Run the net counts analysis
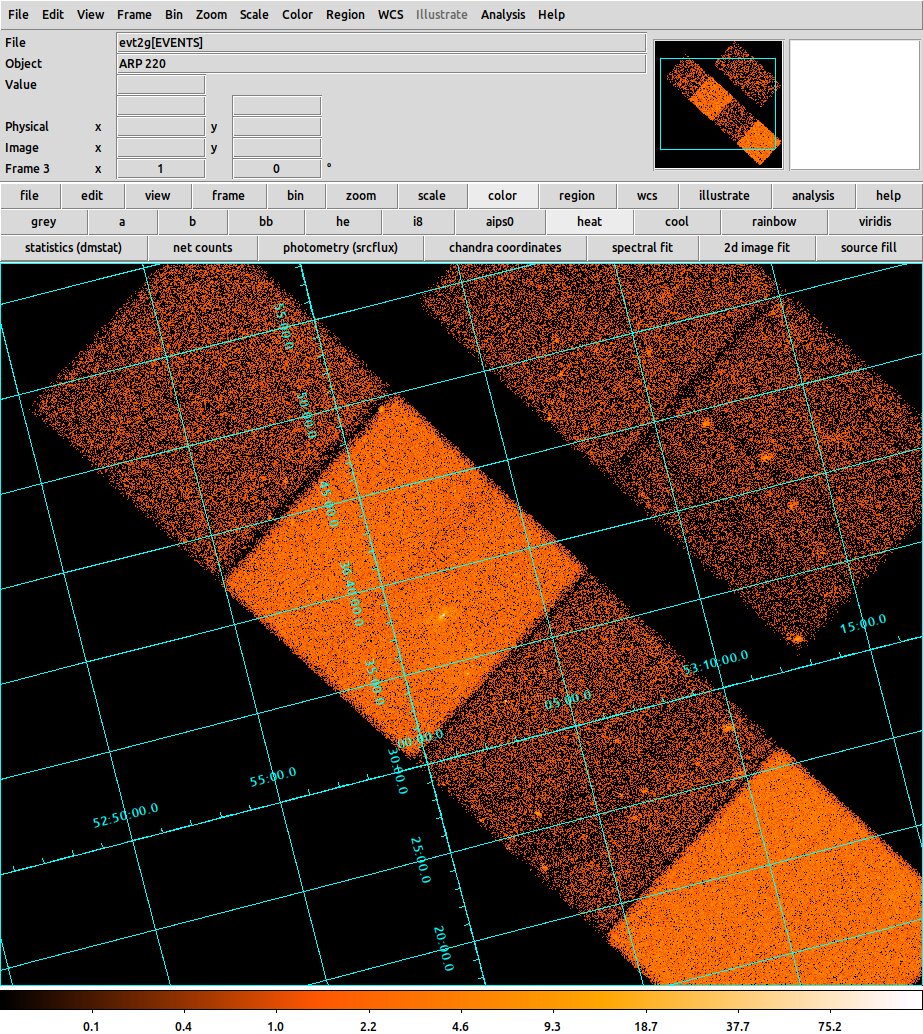Screen dimensions: 923x1034 pos(202,248)
